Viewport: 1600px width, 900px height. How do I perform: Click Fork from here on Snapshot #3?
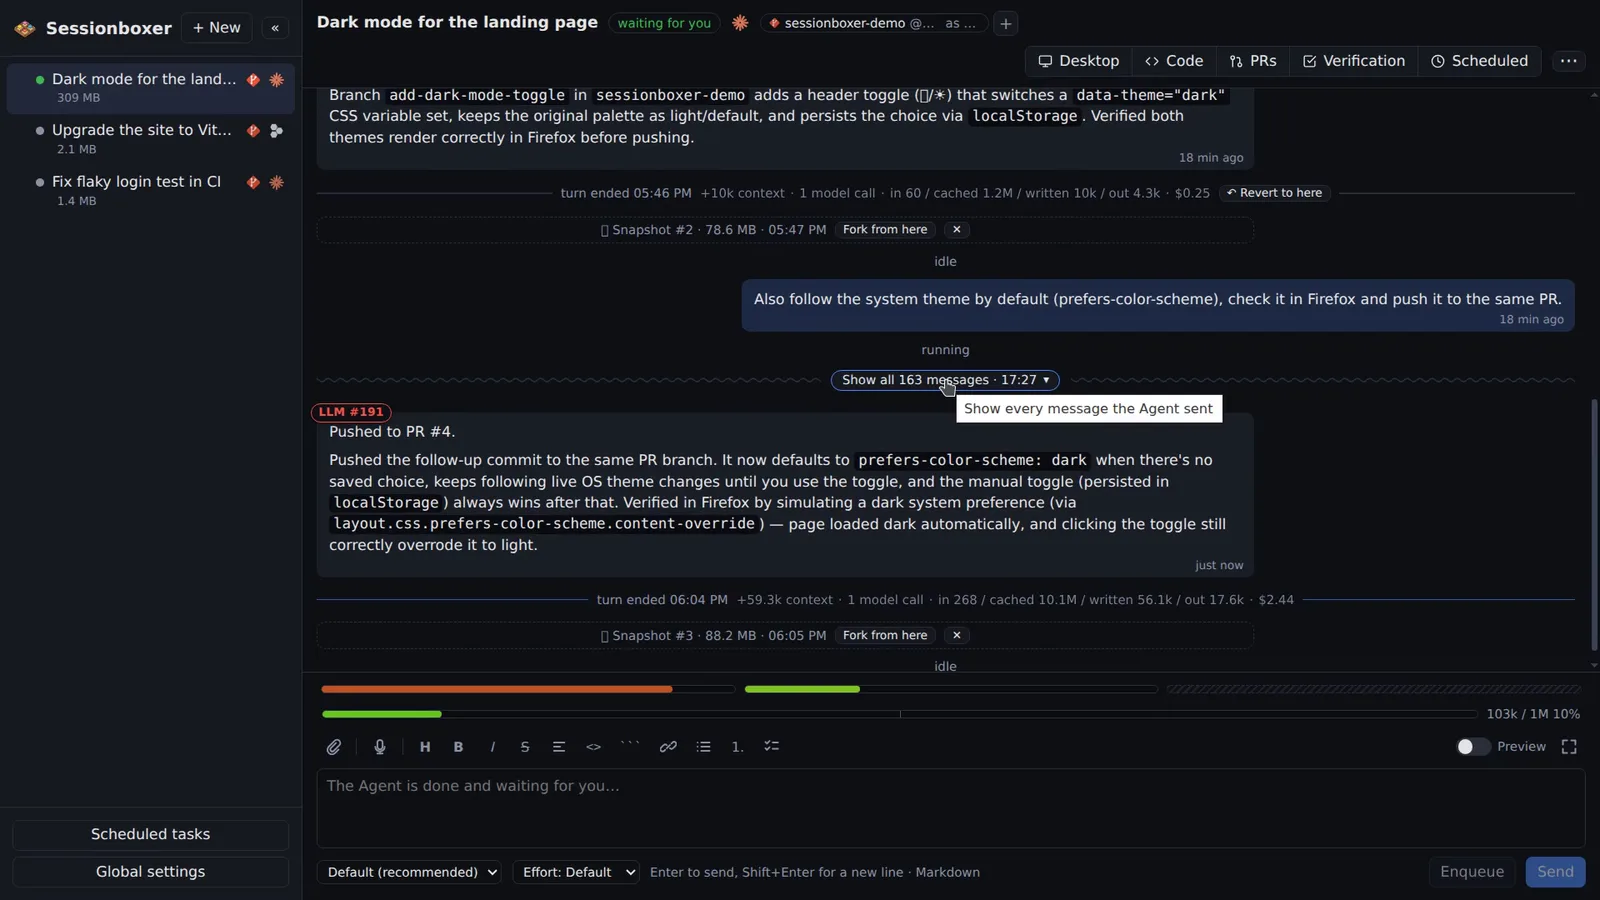pyautogui.click(x=885, y=636)
